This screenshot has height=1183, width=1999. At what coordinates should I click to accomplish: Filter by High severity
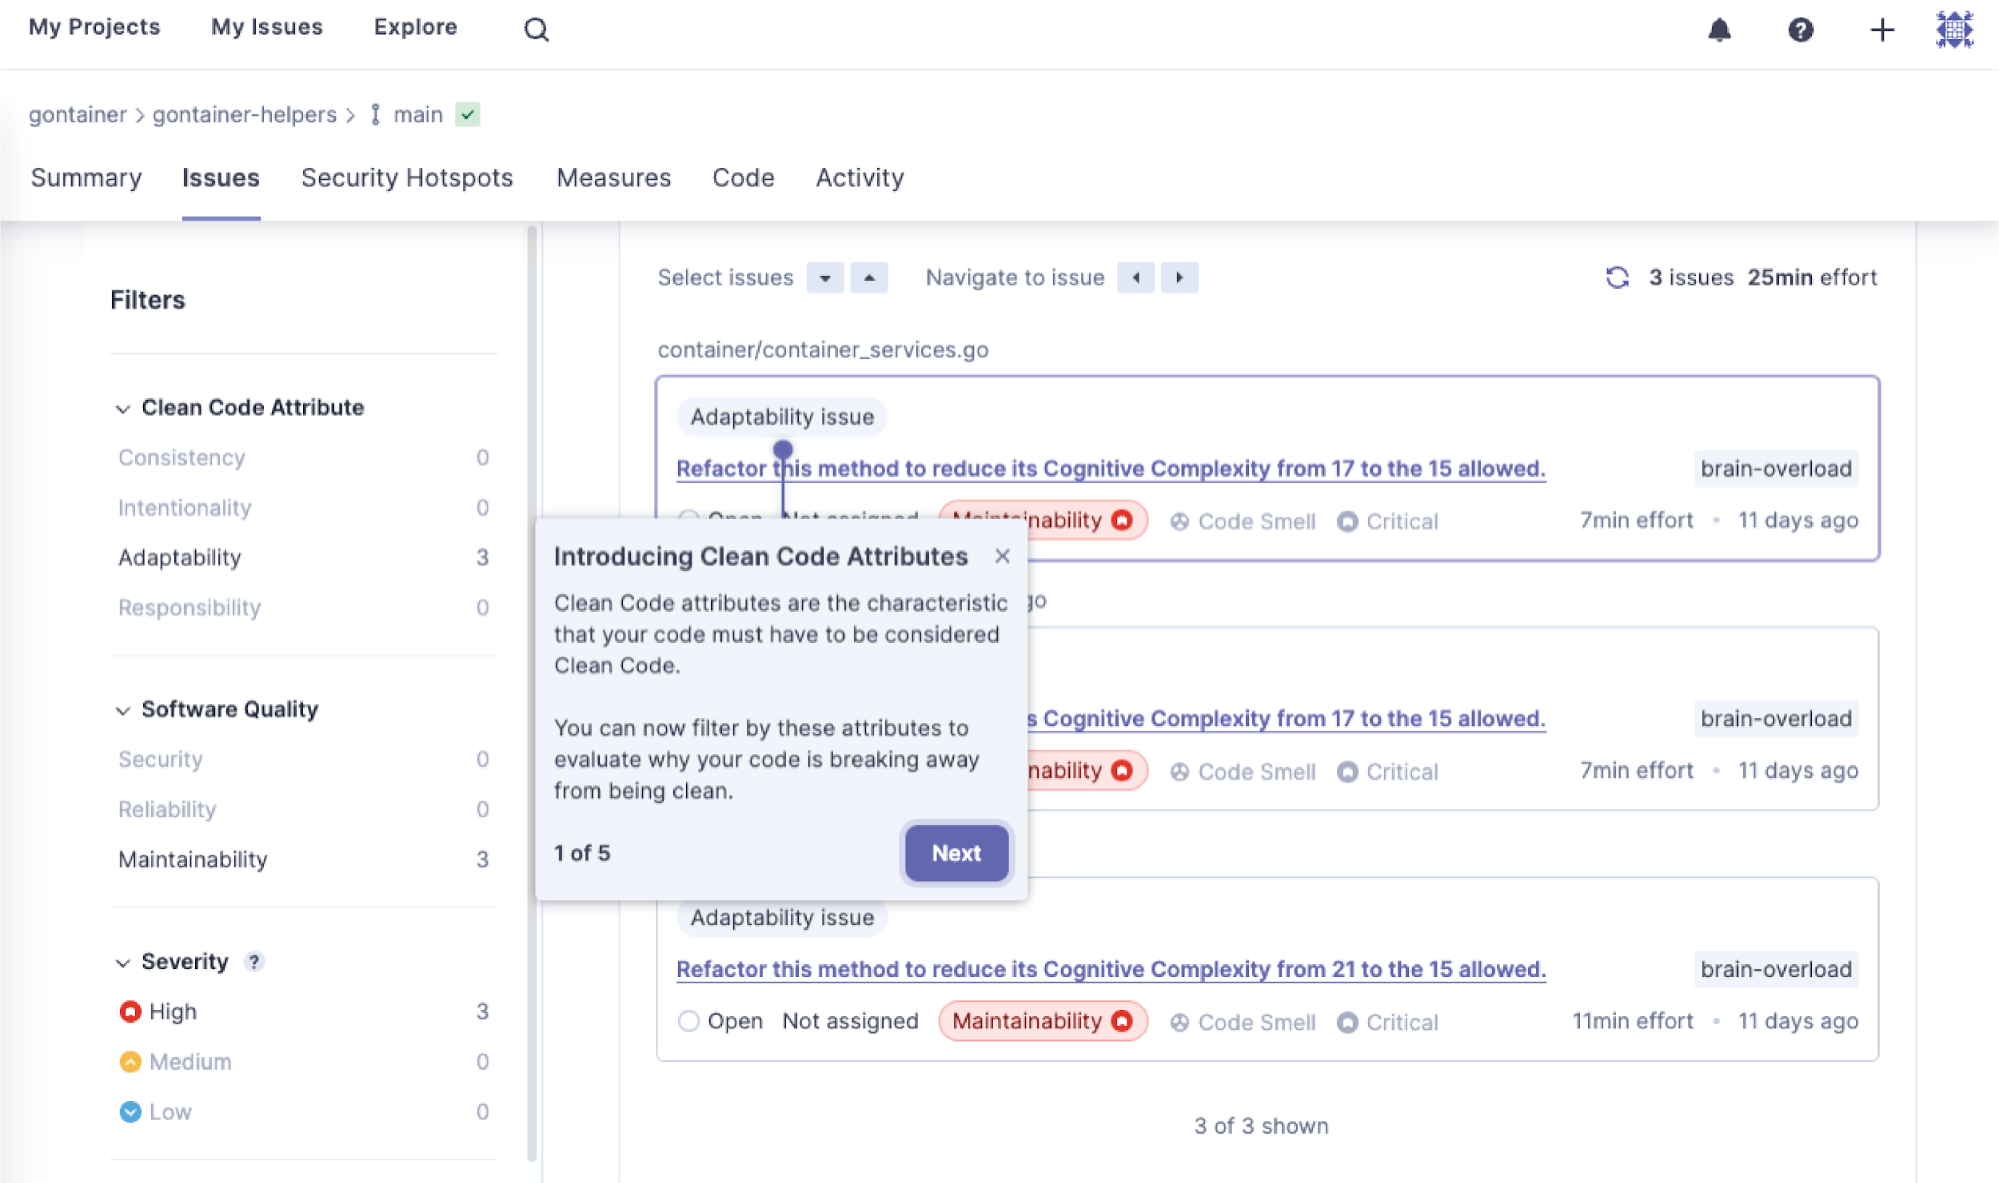point(172,1011)
